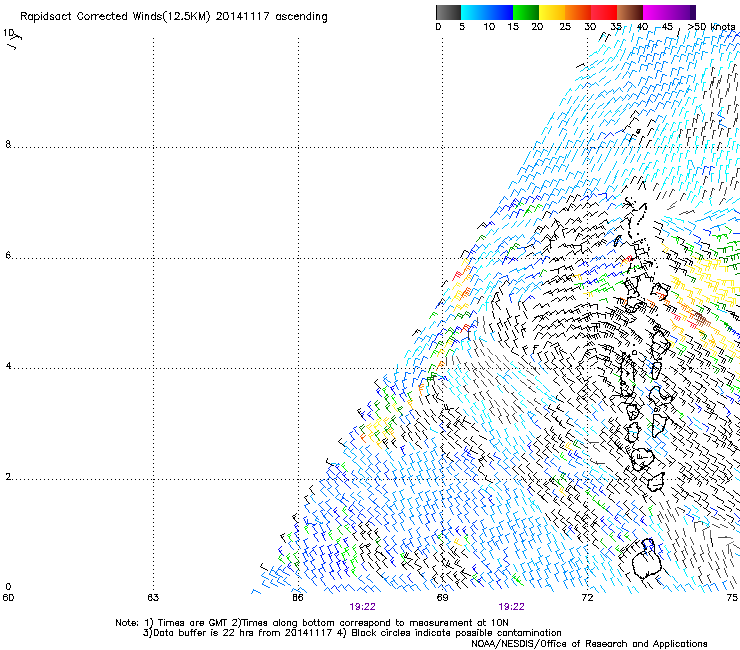Image resolution: width=740 pixels, height=650 pixels.
Task: Click the gray 0-5 knots color swatch
Action: [448, 12]
